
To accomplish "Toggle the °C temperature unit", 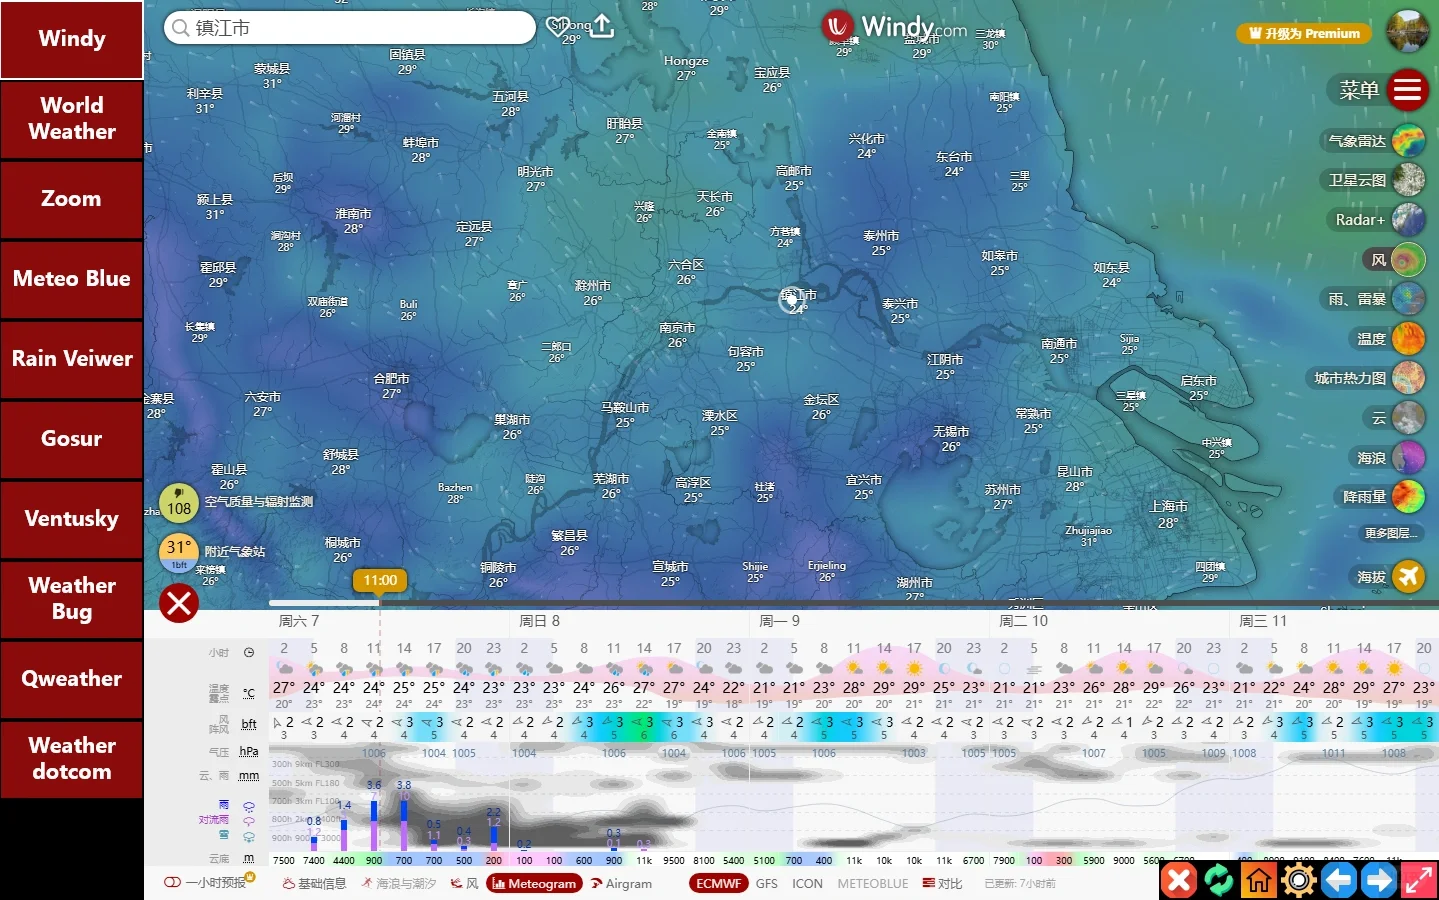I will 249,692.
